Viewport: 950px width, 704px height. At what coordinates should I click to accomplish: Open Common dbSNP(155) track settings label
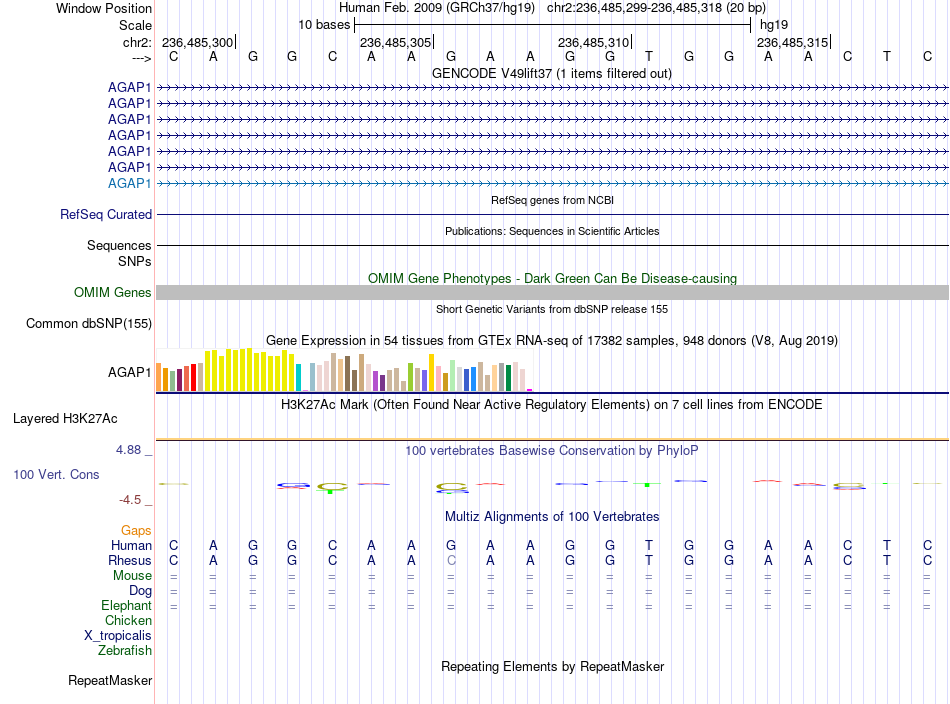click(x=89, y=324)
